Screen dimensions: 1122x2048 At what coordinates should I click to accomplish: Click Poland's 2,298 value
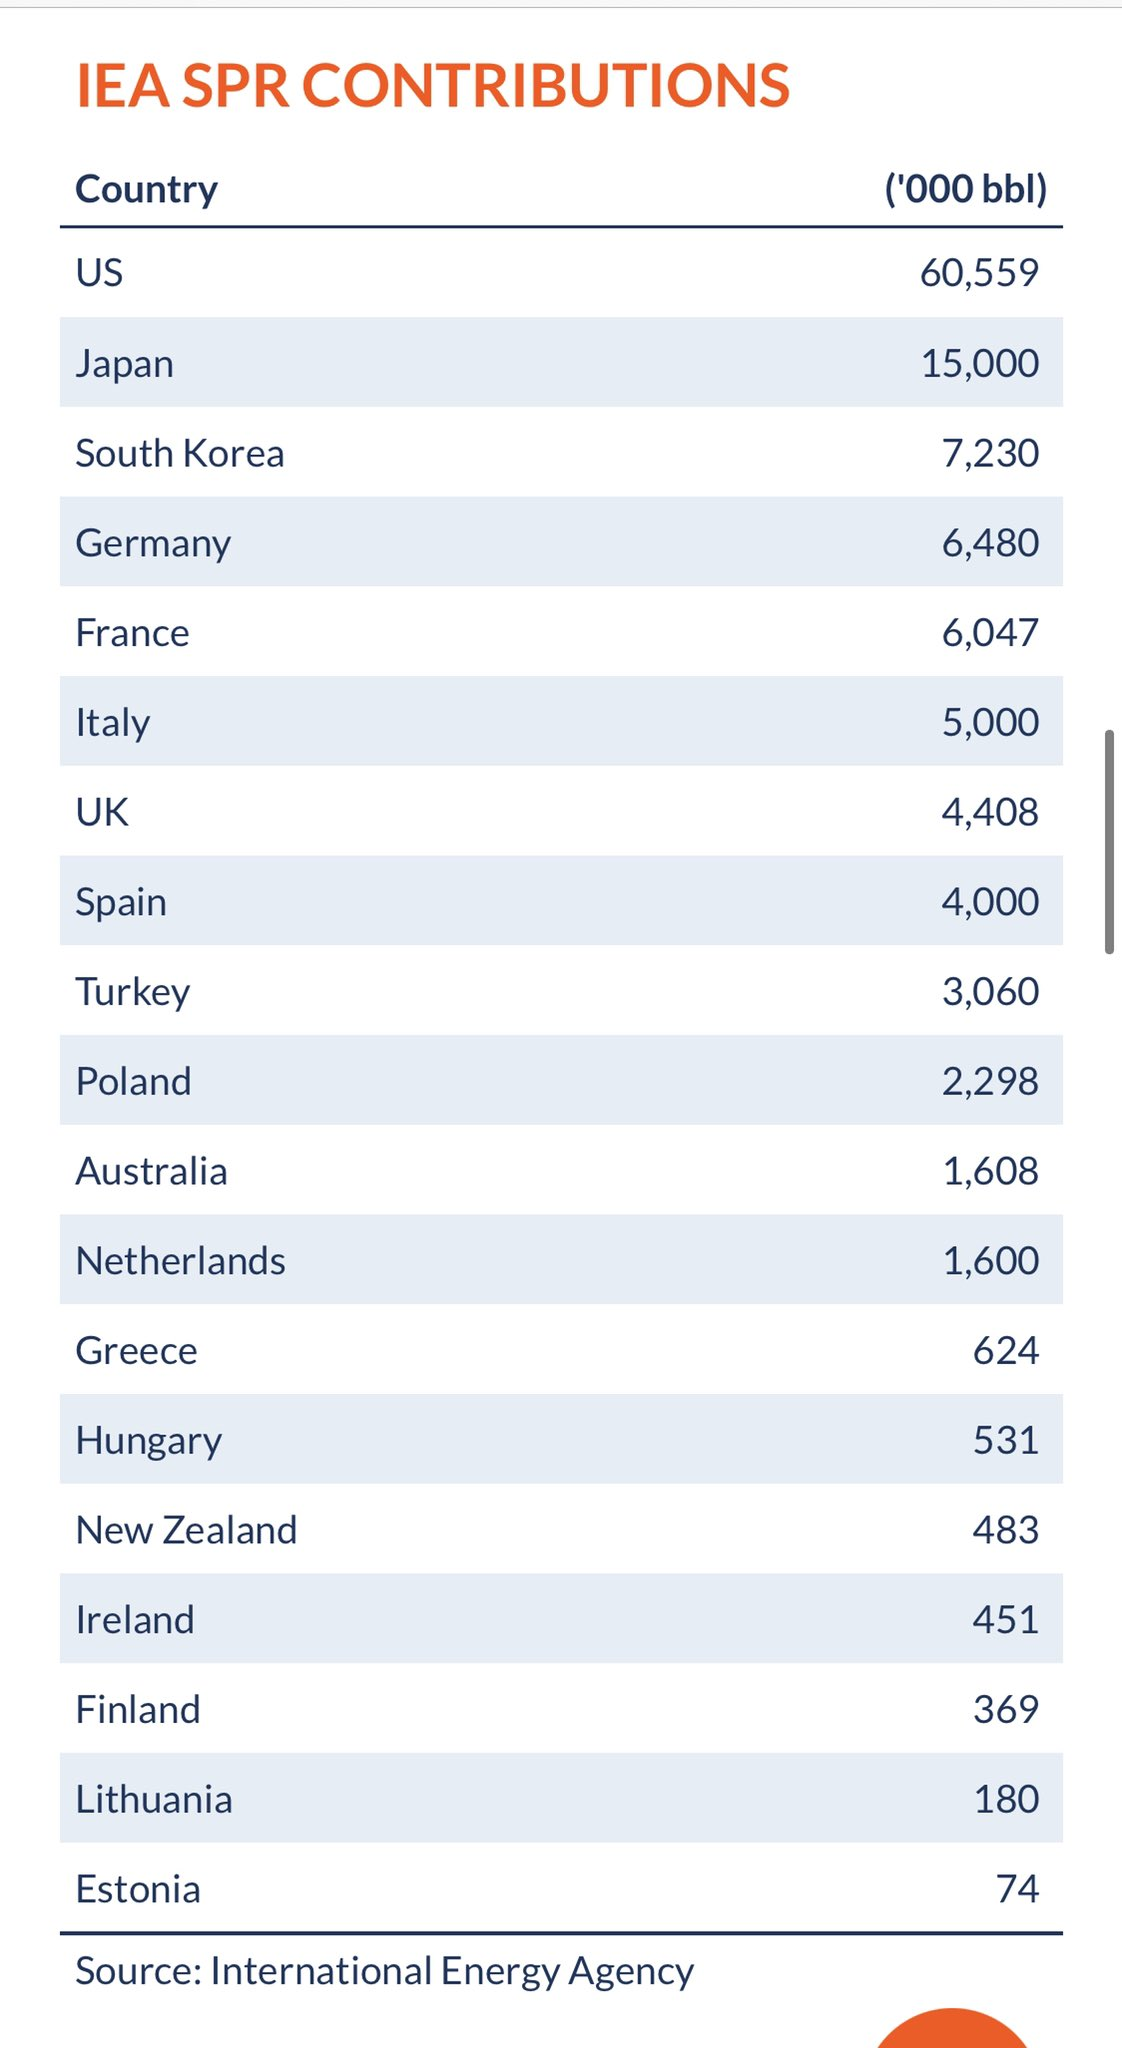pos(990,1081)
